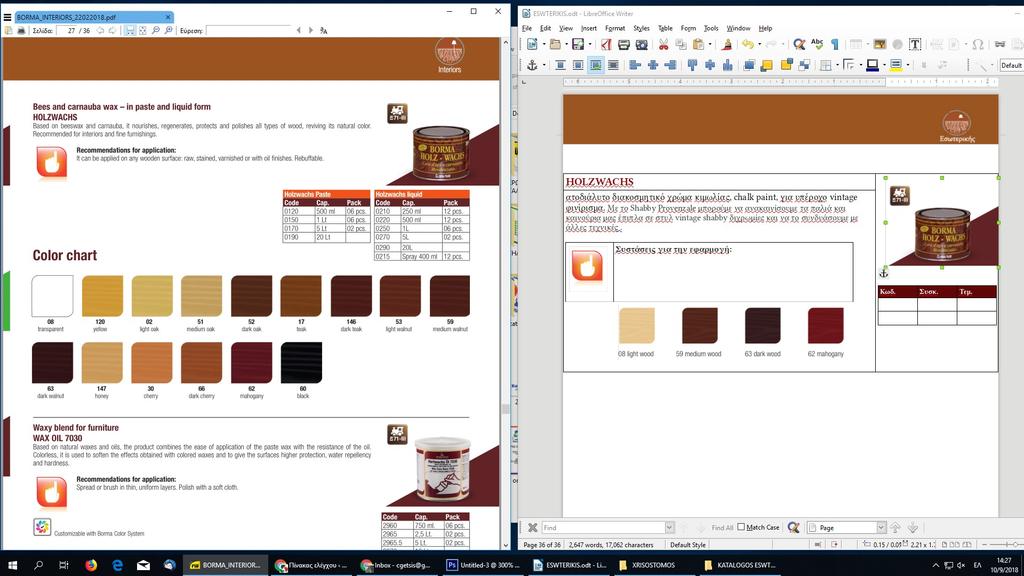Open the Navigate By 'Page' dropdown
The height and width of the screenshot is (576, 1024).
click(881, 528)
